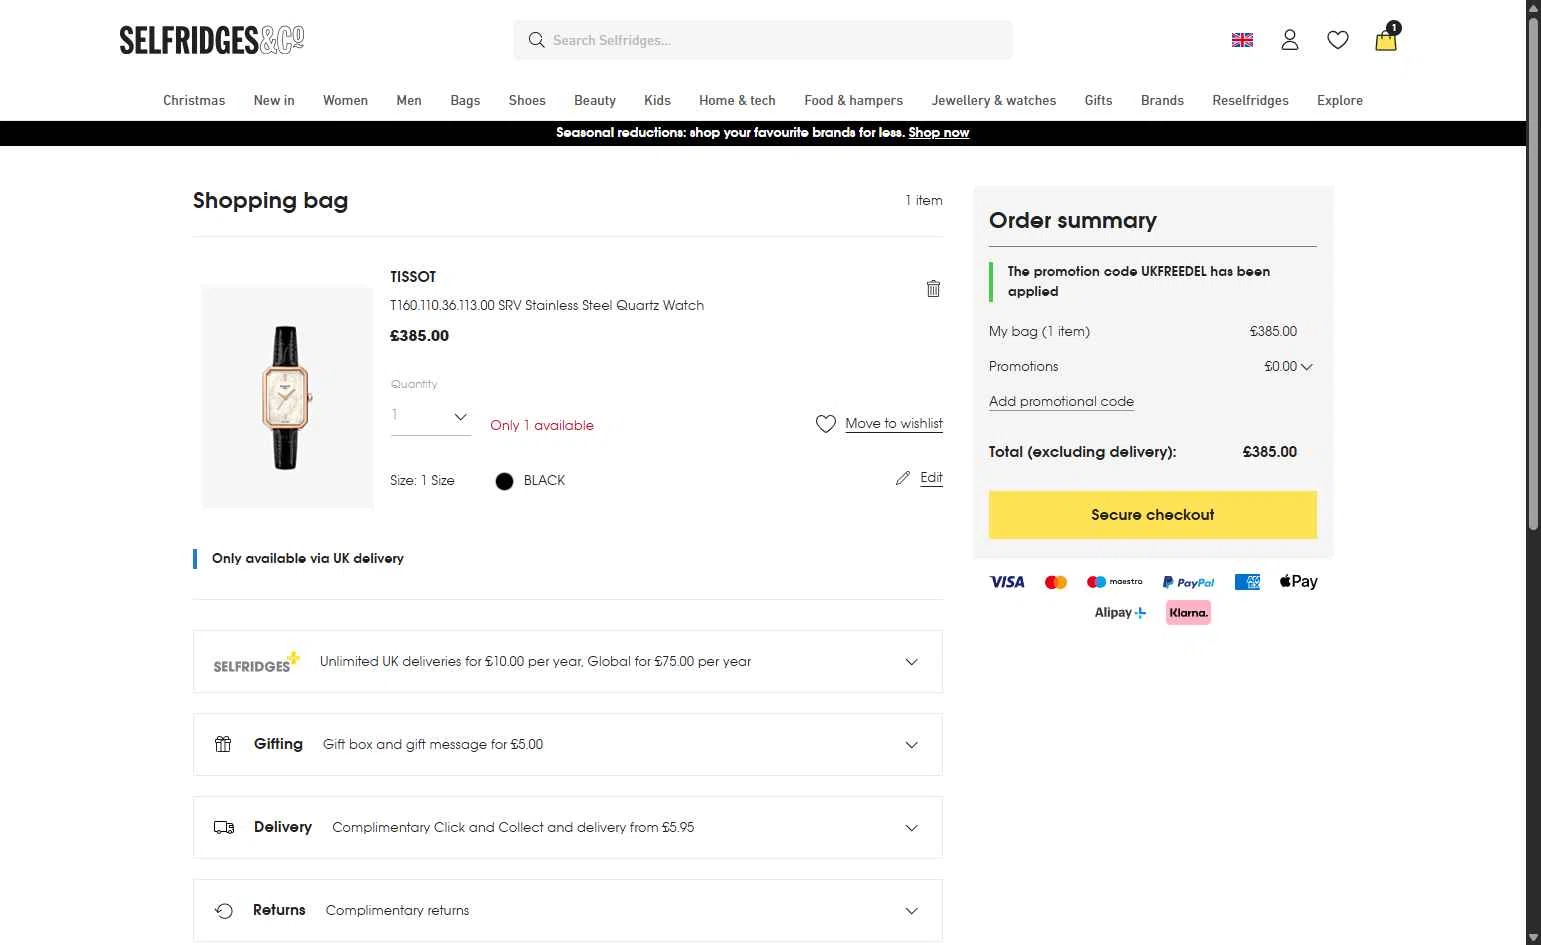
Task: Click the Secure checkout button
Action: click(1153, 515)
